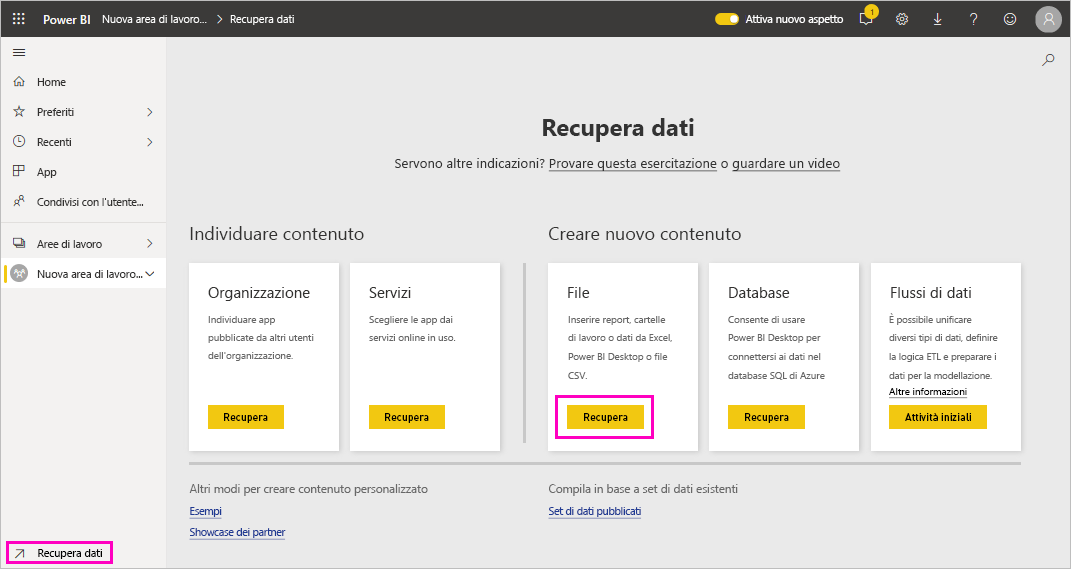This screenshot has height=569, width=1071.
Task: Click the File card title
Action: click(x=579, y=293)
